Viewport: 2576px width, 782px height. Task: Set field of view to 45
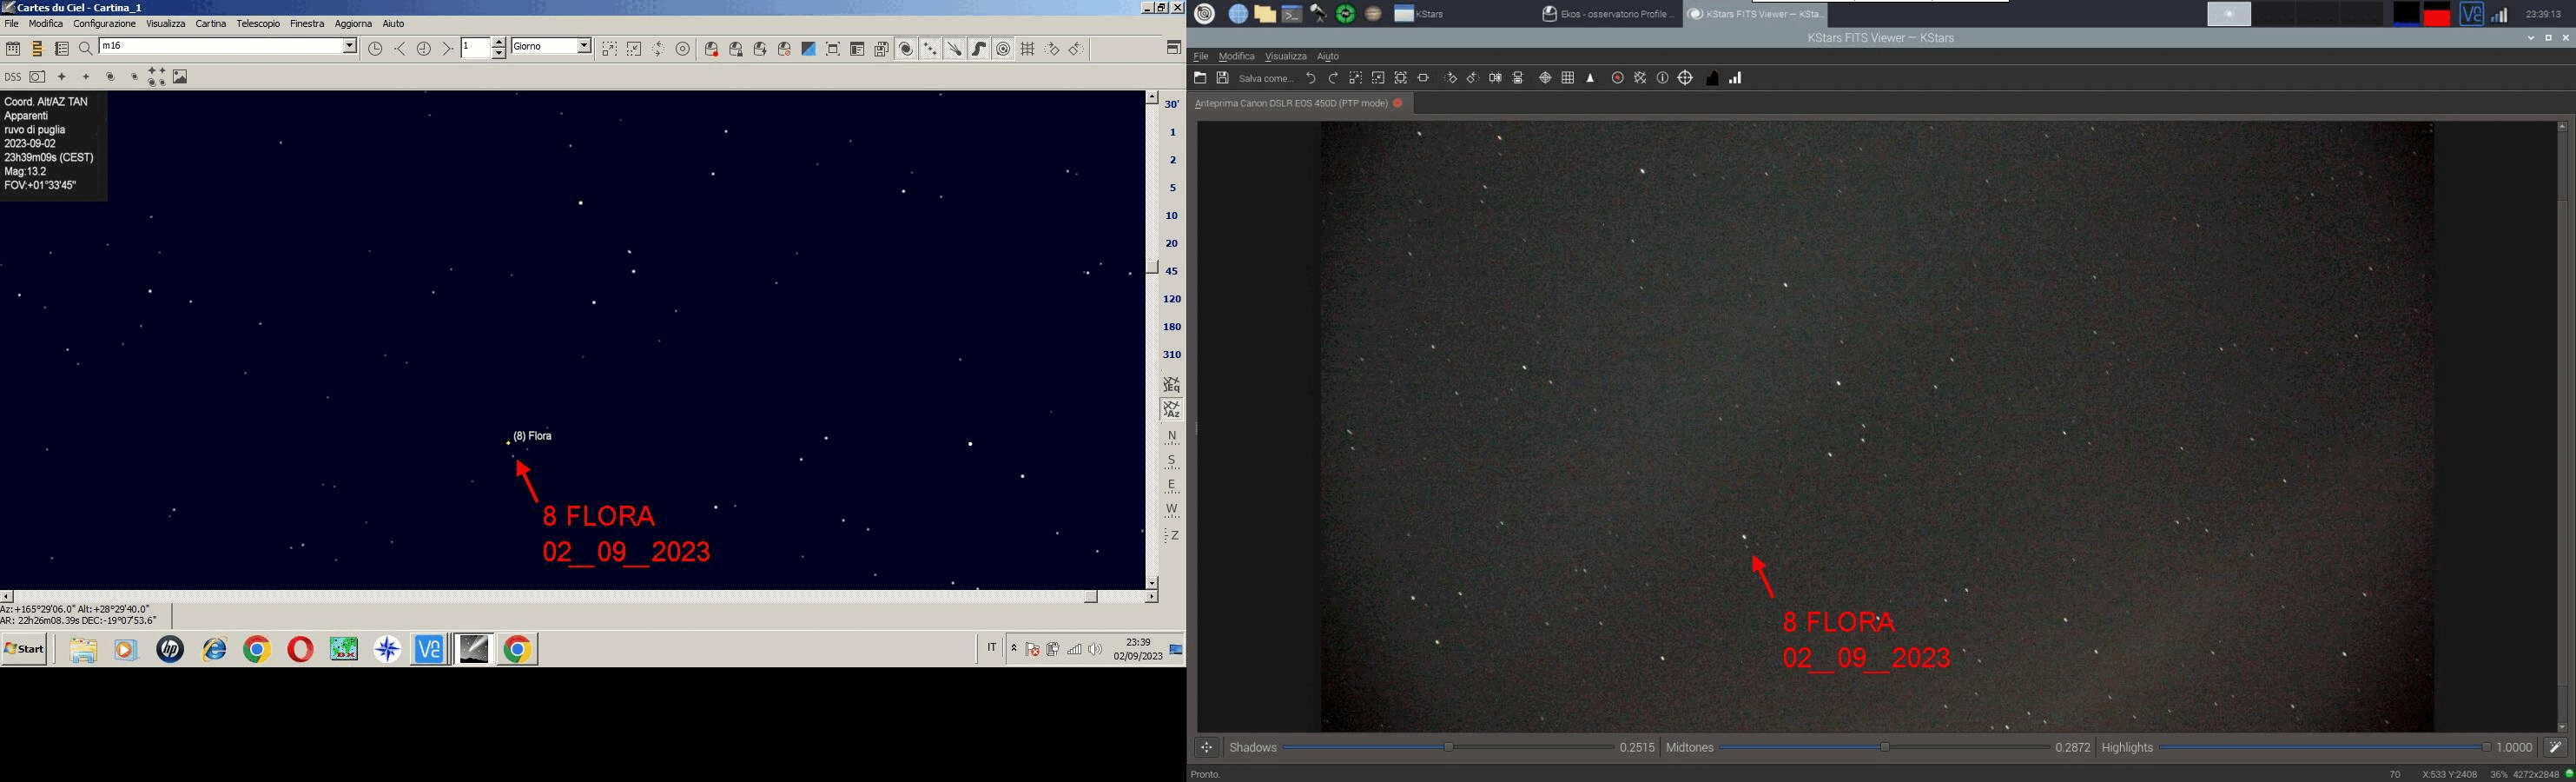(x=1171, y=271)
